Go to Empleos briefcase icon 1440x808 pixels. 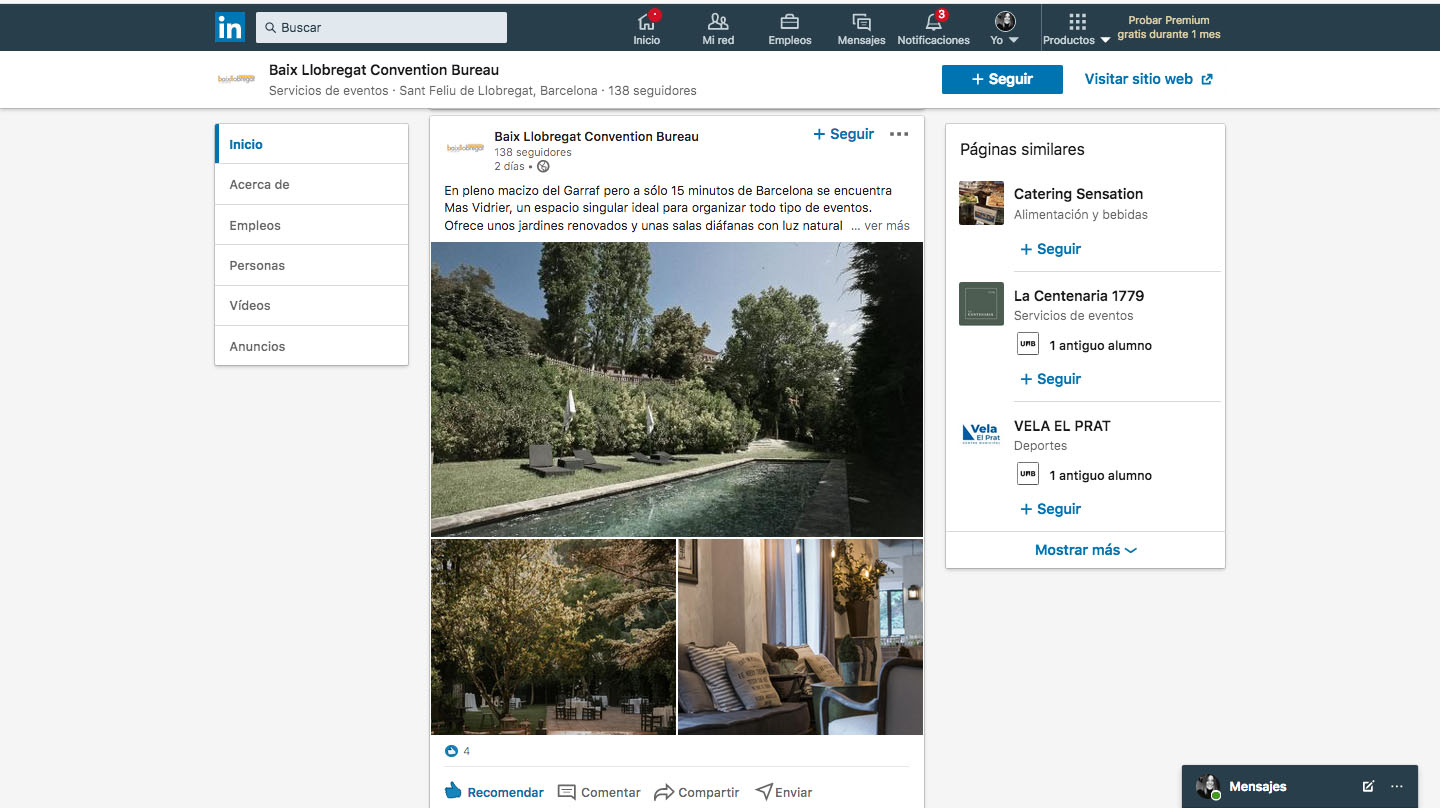point(789,22)
